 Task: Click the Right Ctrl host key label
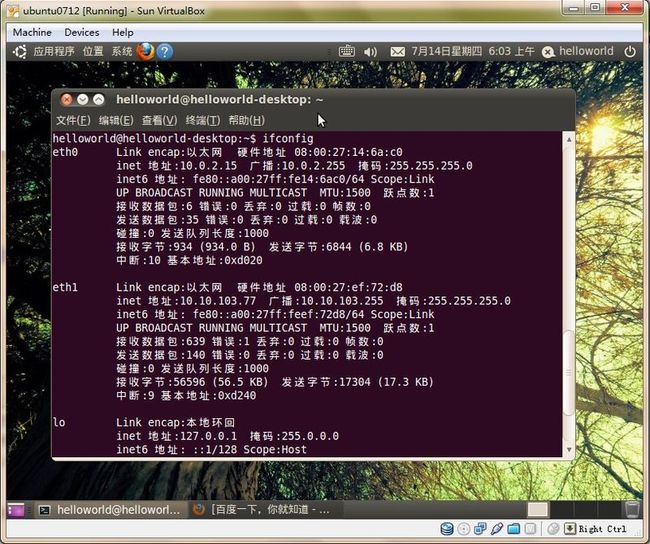602,529
